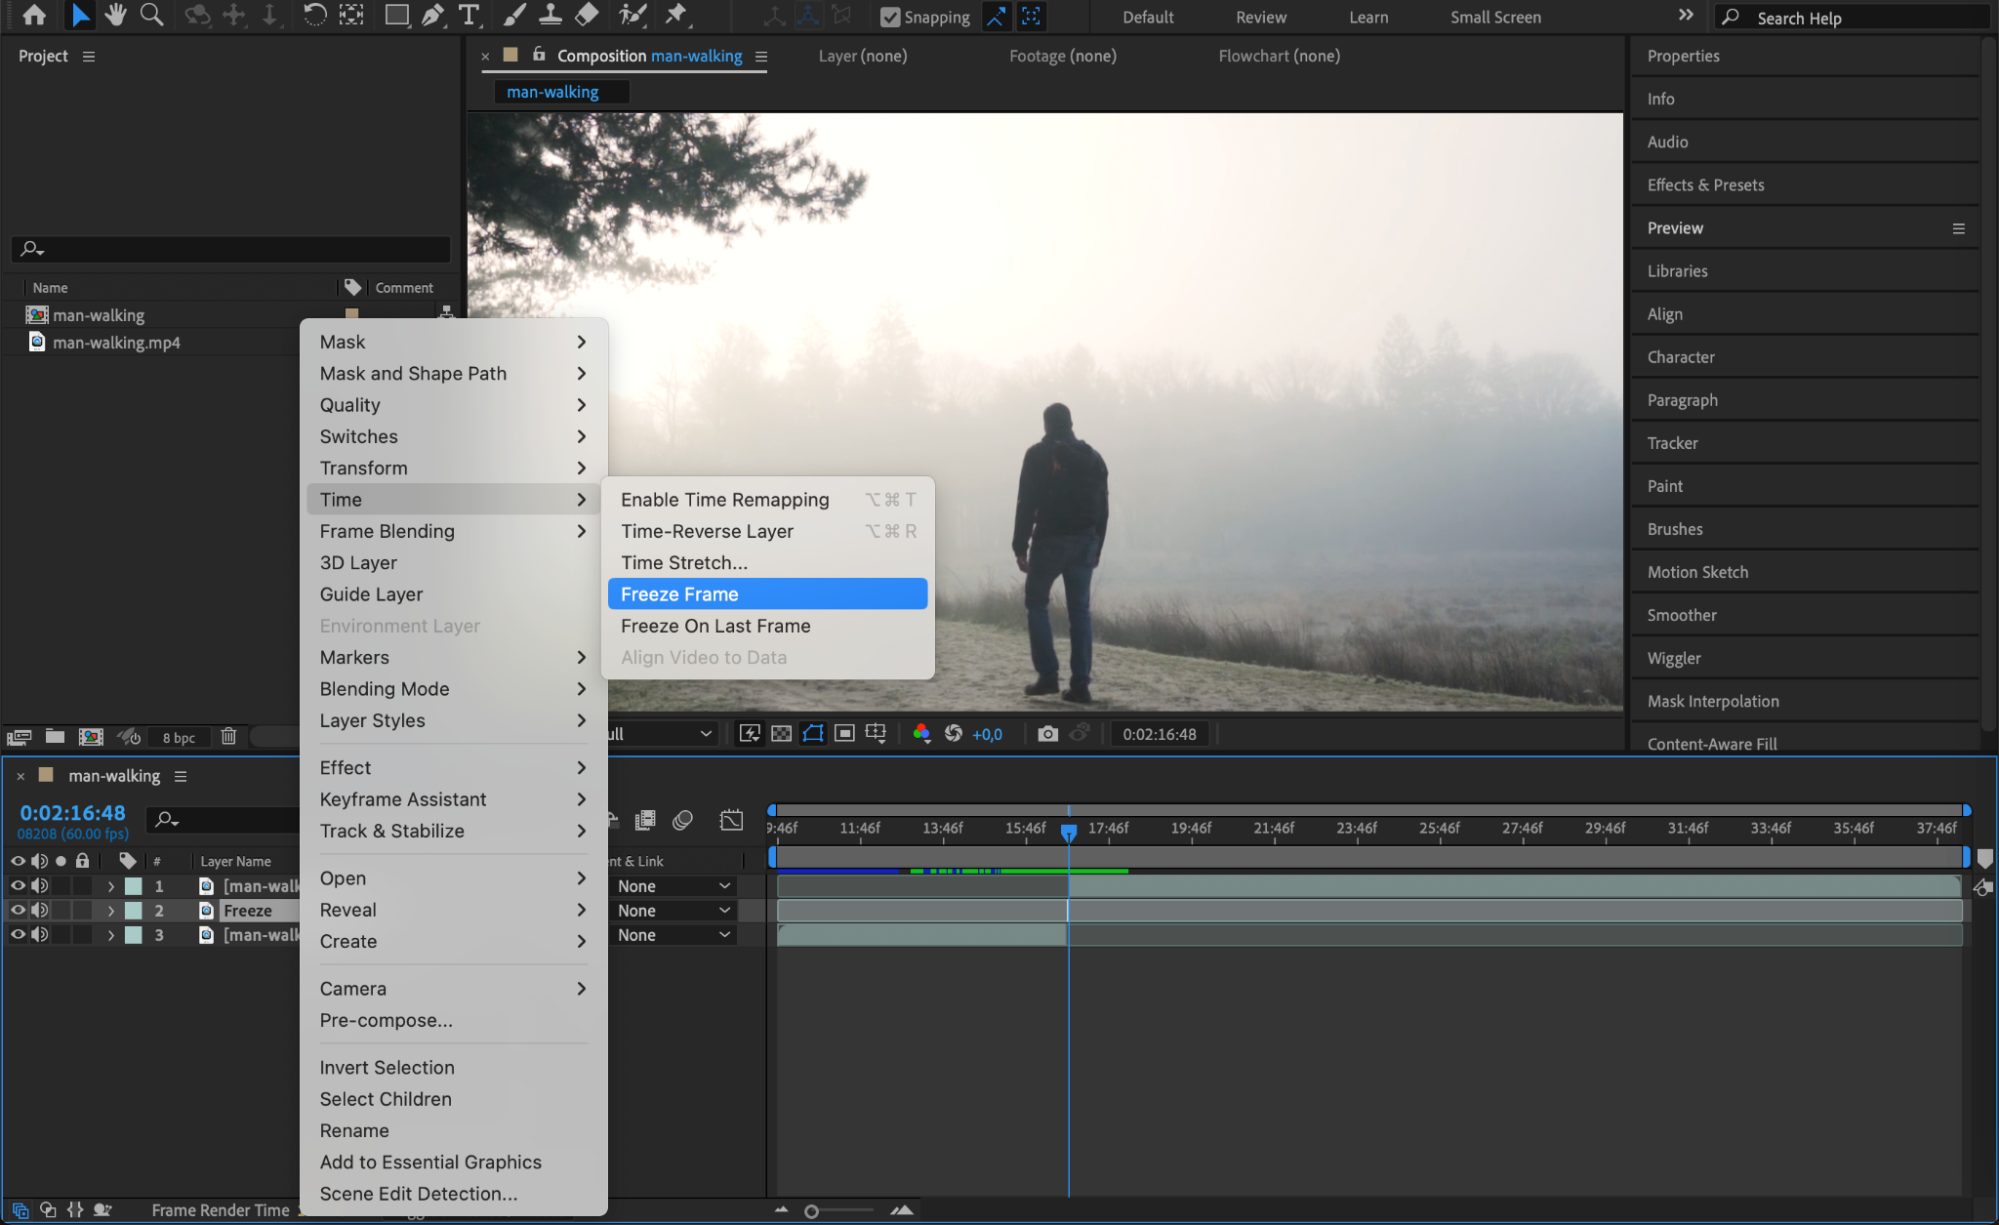Select the Zoom magnifier tool
The image size is (1999, 1225).
[x=151, y=15]
